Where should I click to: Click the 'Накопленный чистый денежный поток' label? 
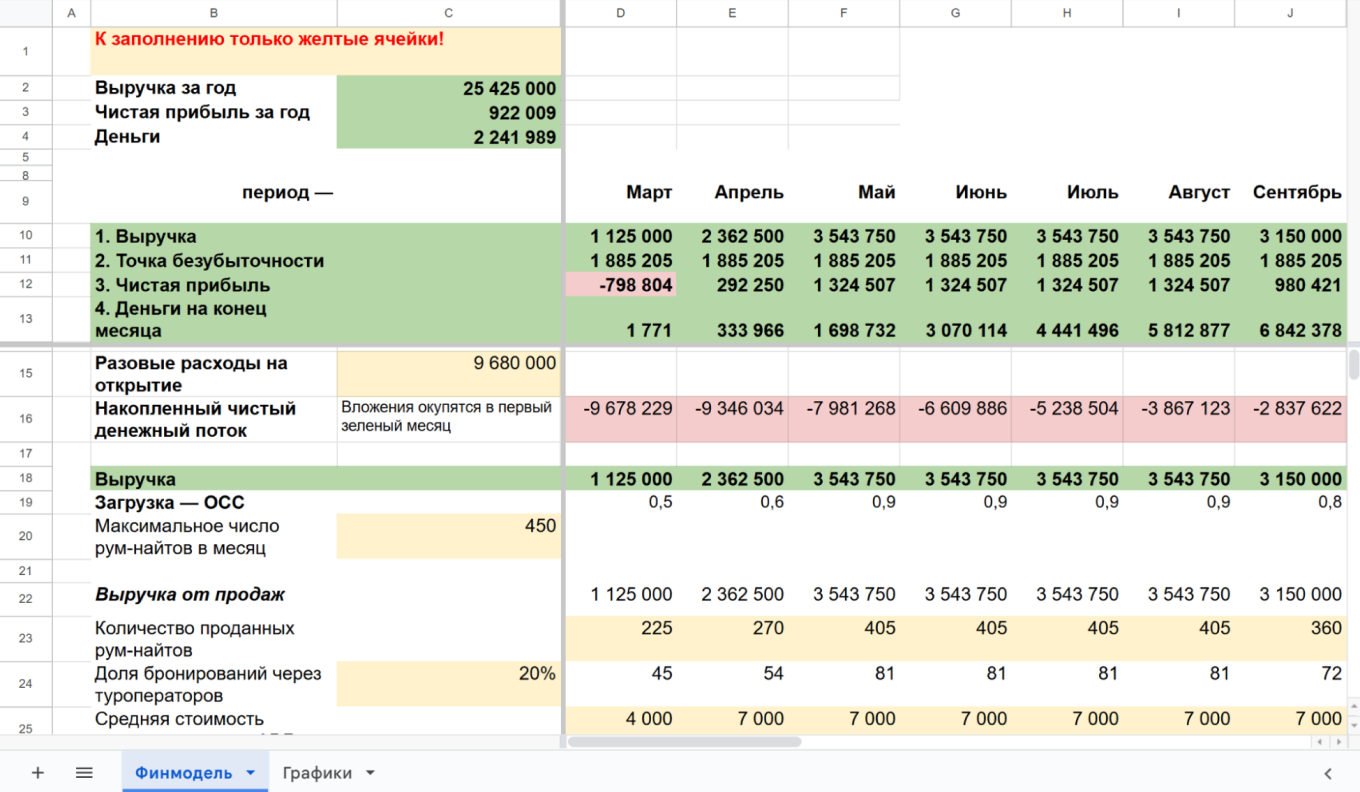click(196, 420)
